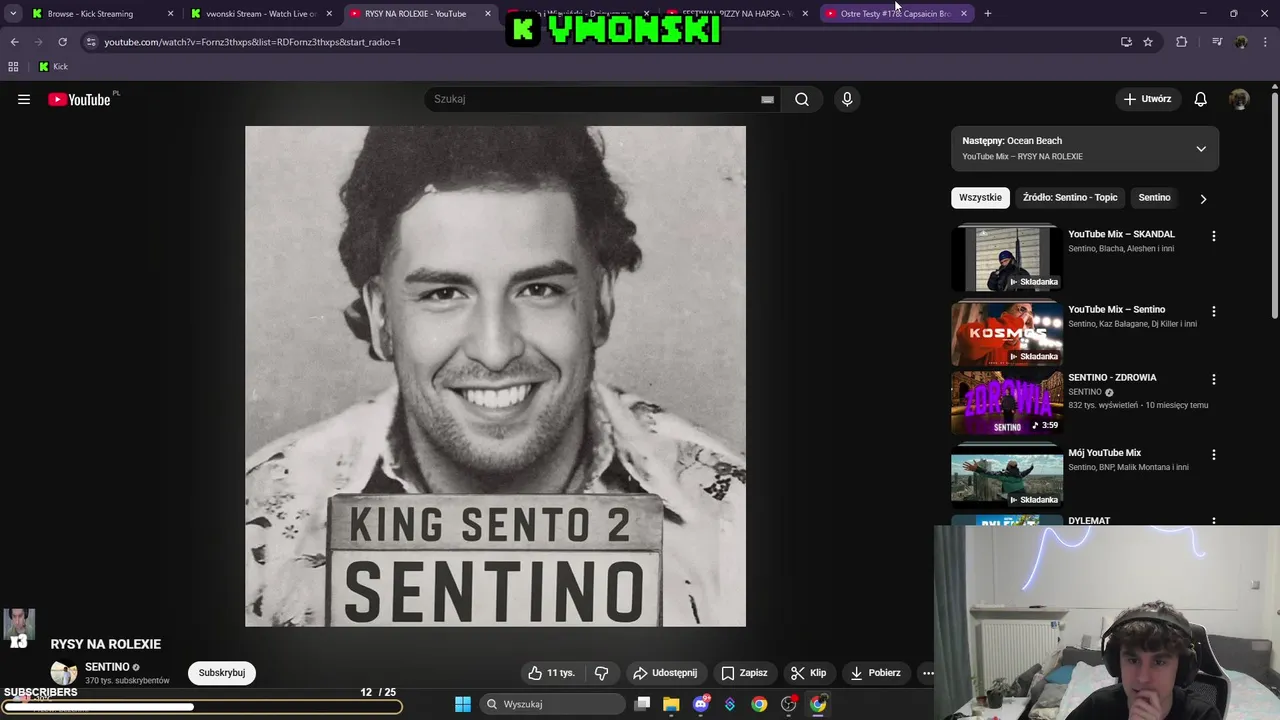Open the Sentino channel avatar

(x=64, y=673)
